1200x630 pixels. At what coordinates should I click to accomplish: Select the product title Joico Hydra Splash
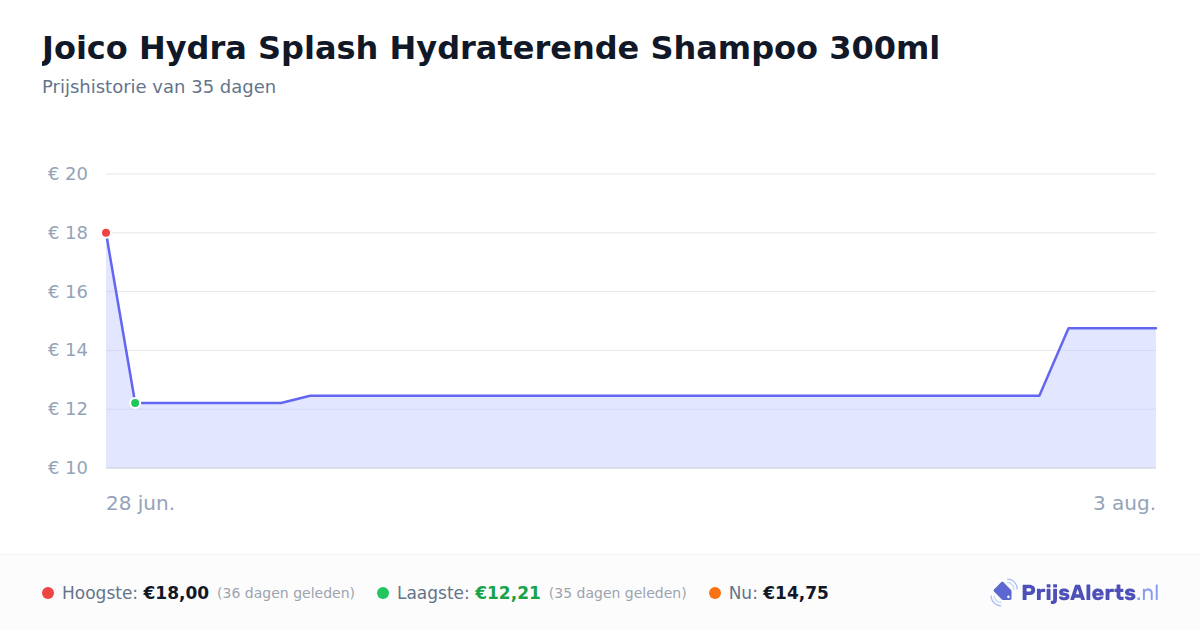[x=491, y=48]
